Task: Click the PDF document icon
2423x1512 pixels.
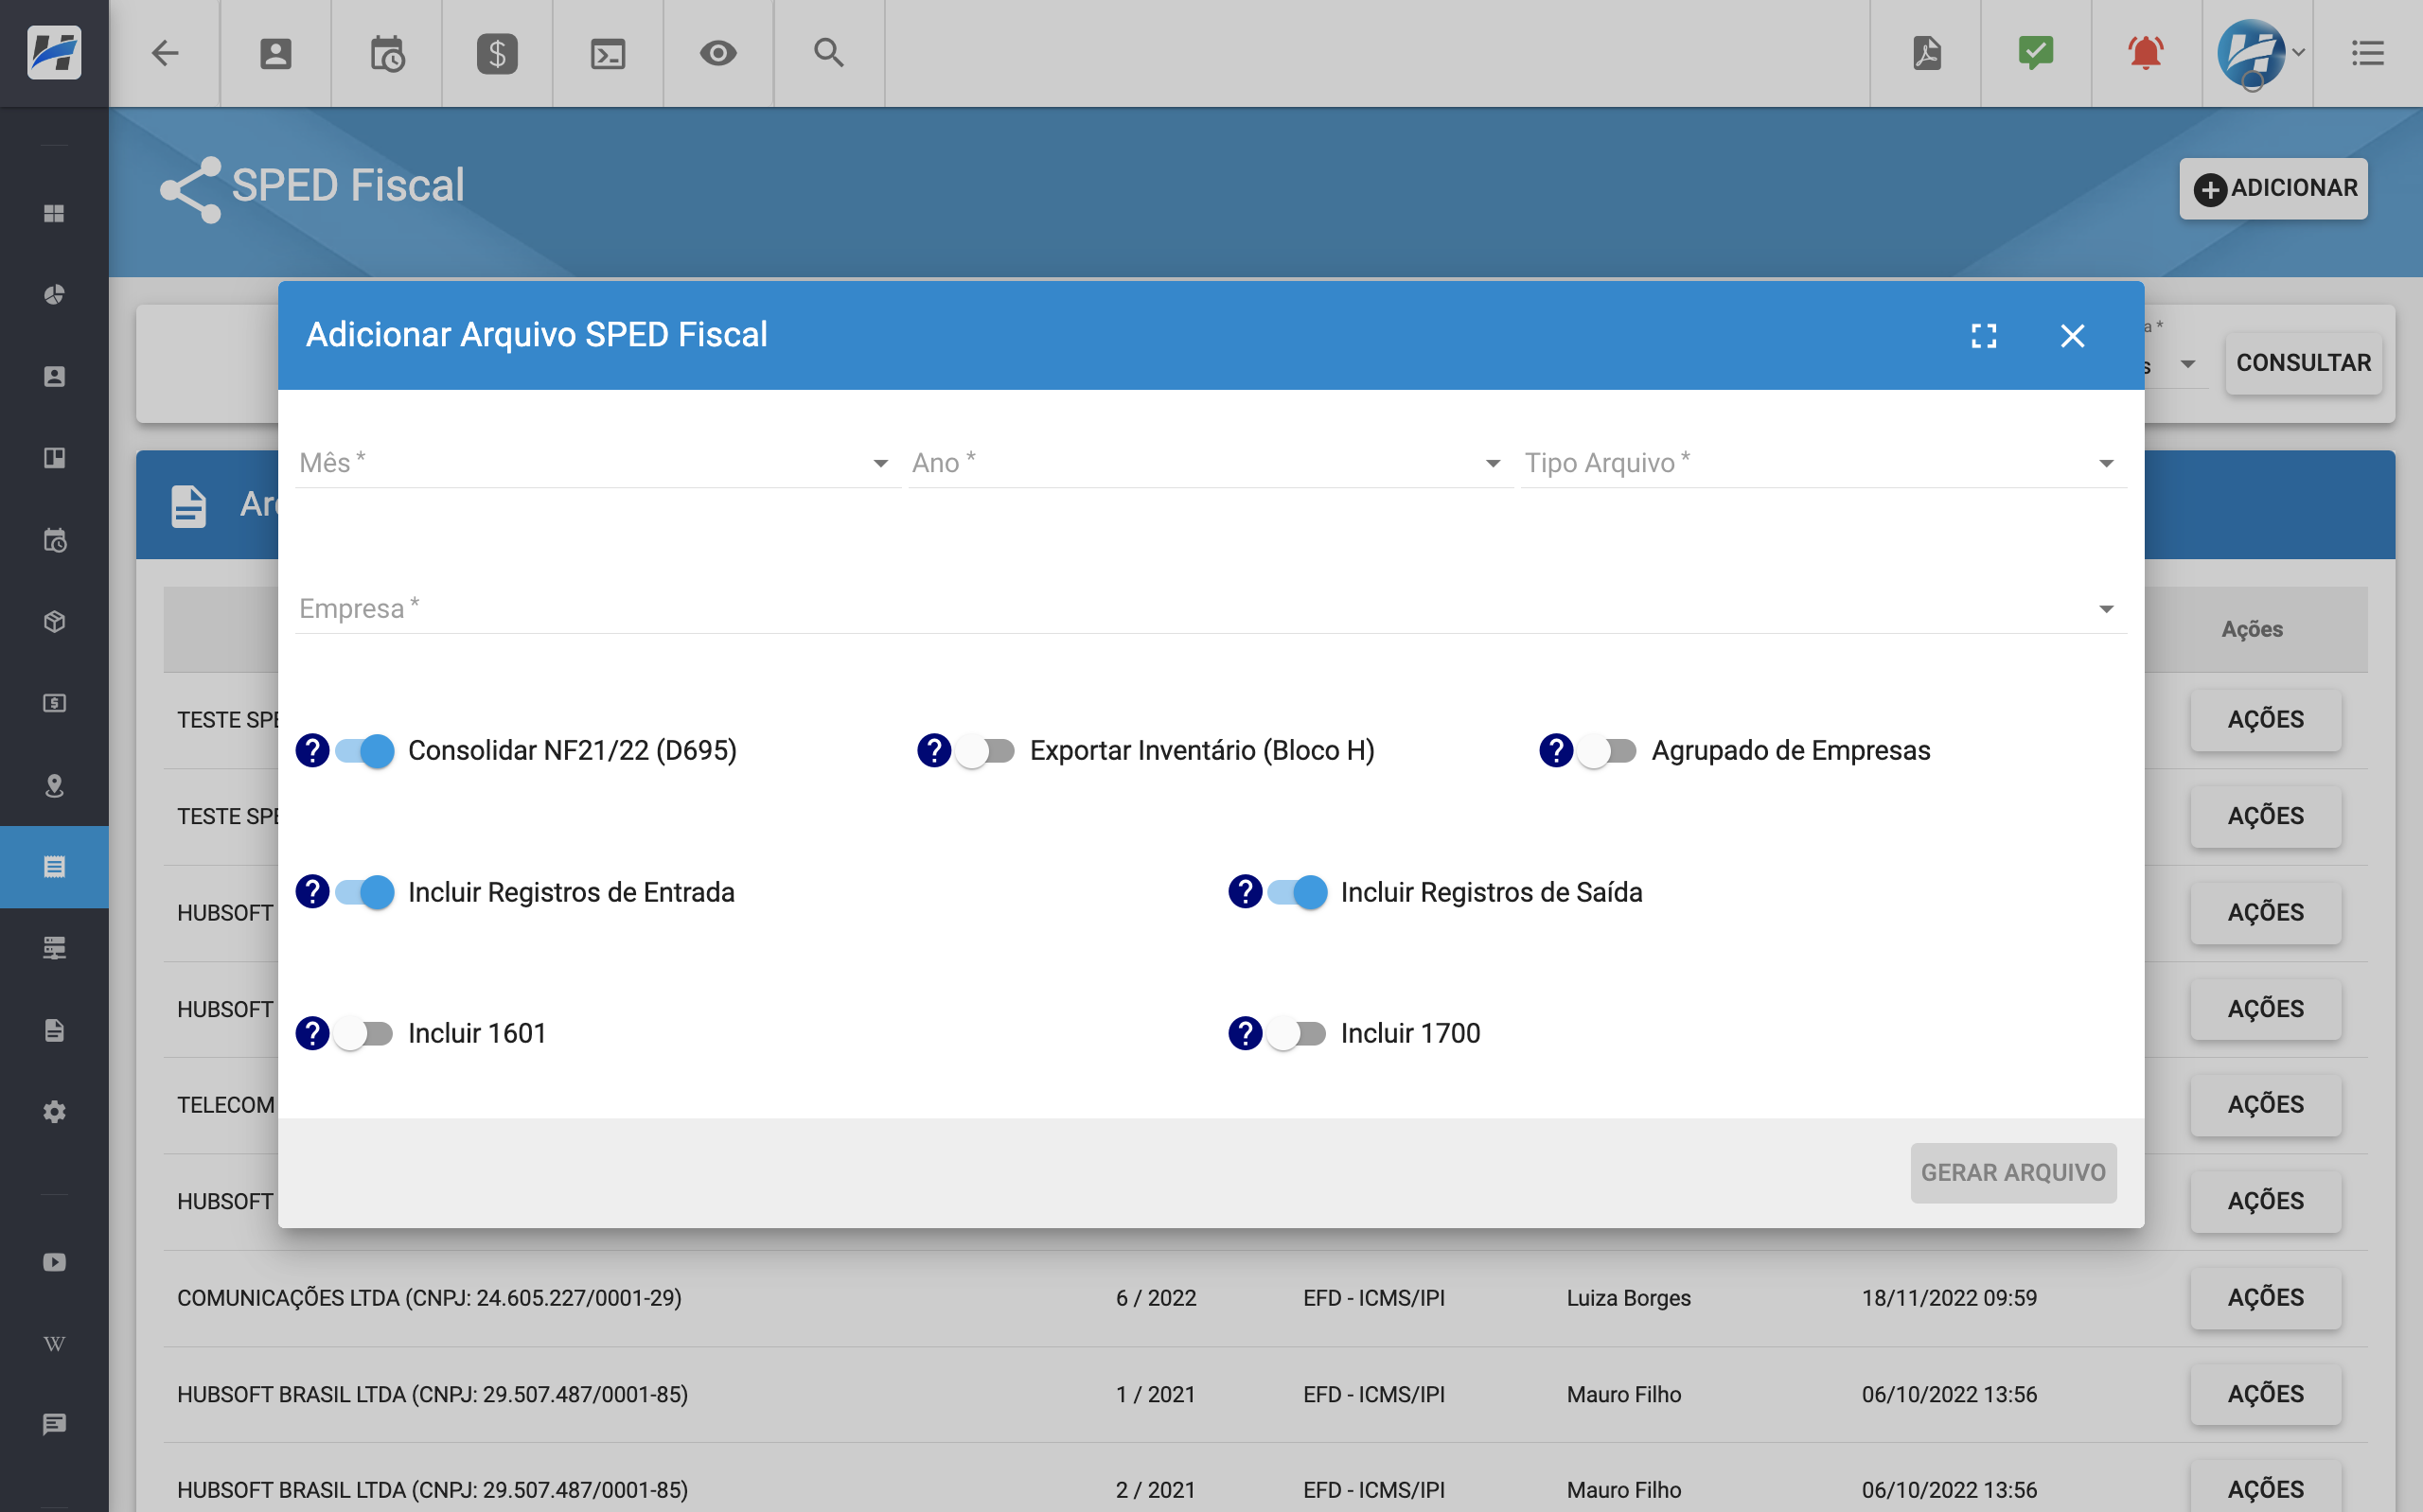Action: [x=1926, y=53]
